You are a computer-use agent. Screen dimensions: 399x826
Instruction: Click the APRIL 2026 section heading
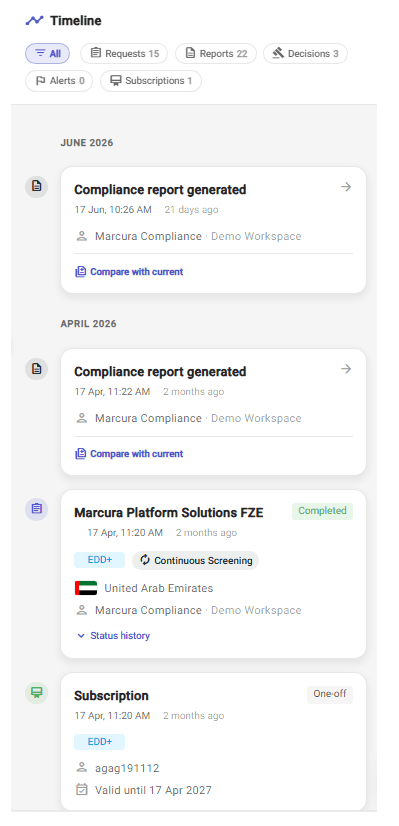89,324
